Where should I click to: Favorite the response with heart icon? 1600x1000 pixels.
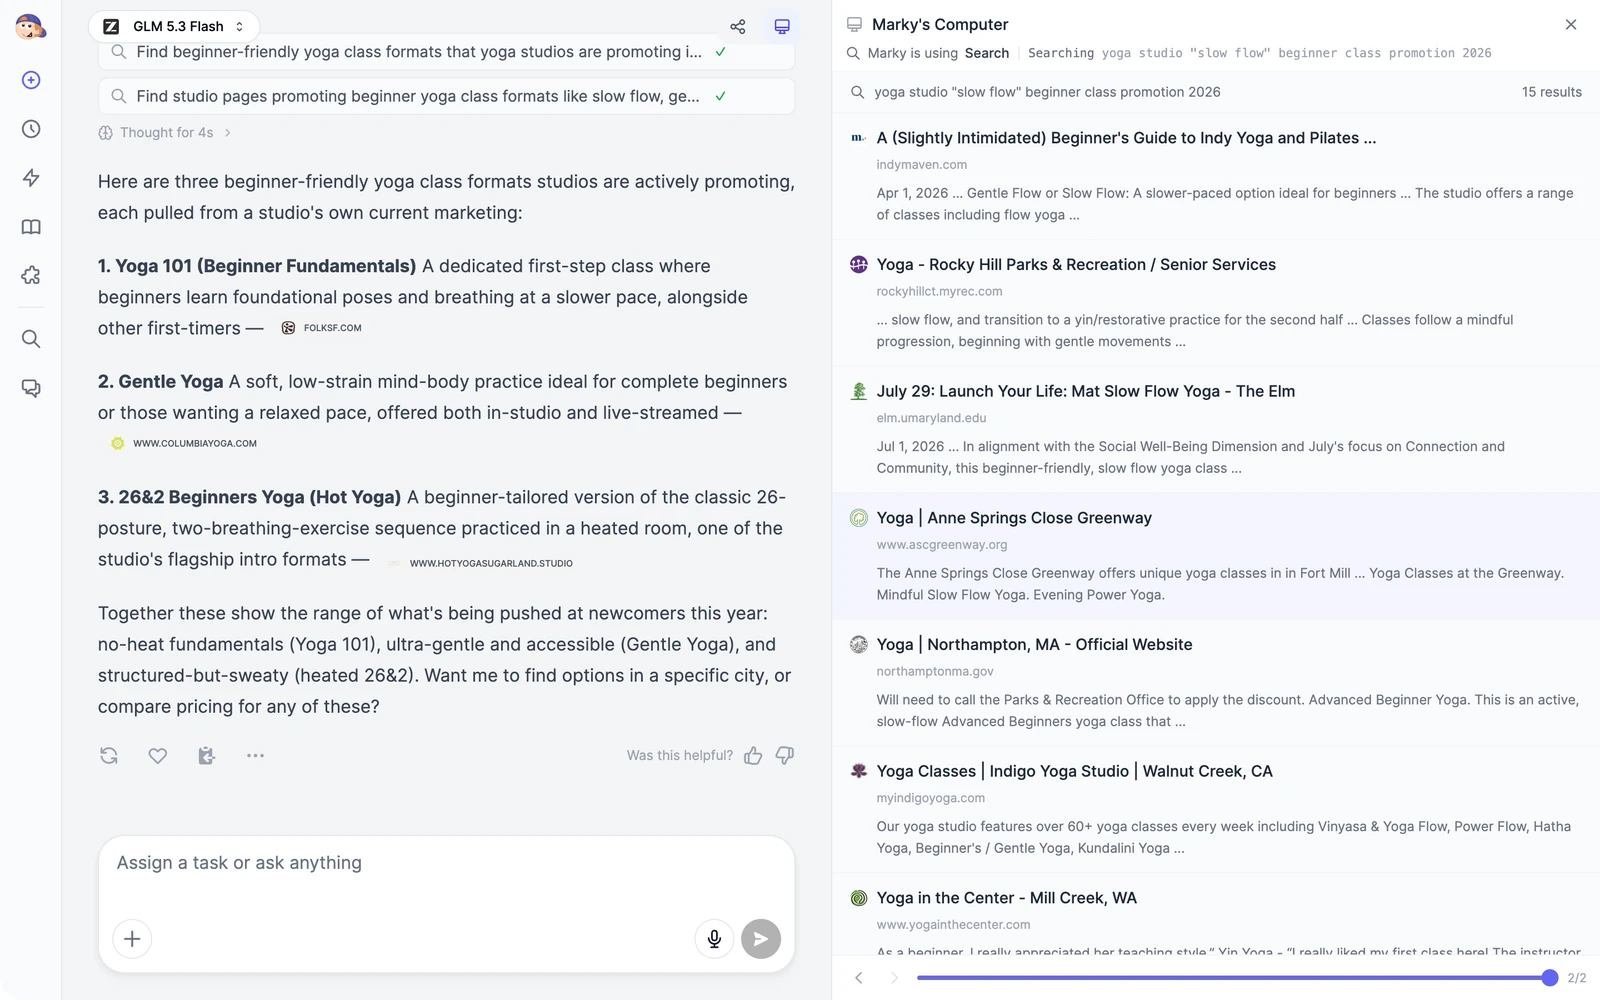coord(158,756)
